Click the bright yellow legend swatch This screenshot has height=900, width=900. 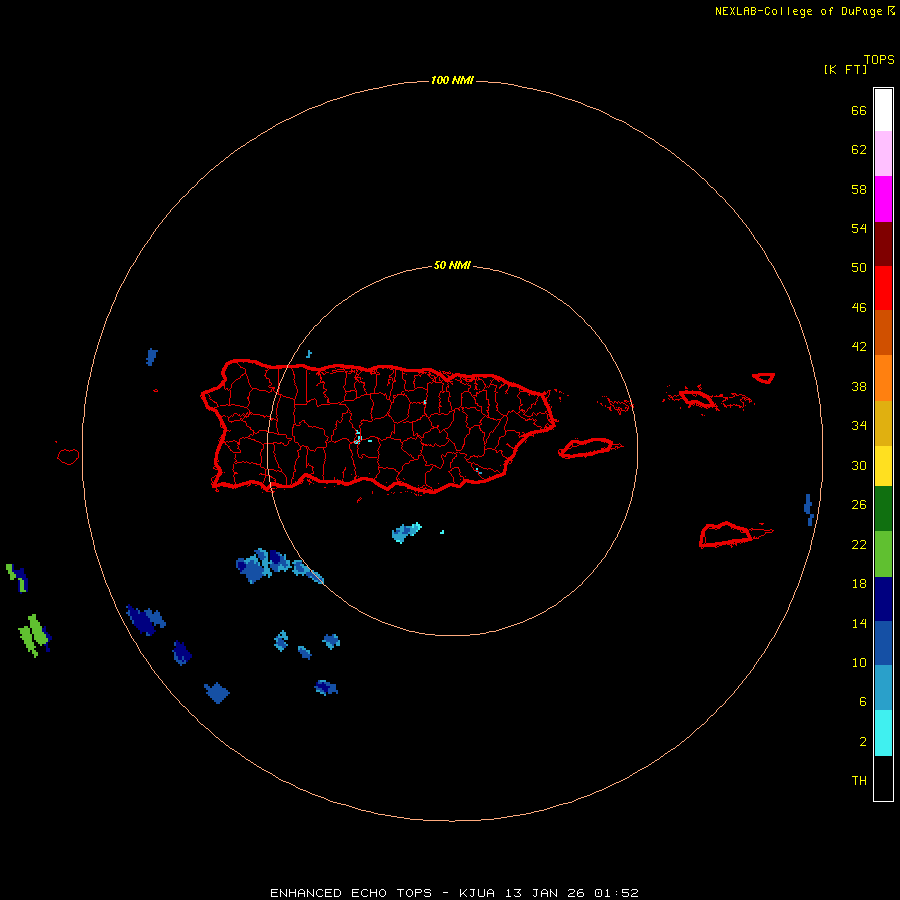pos(883,466)
